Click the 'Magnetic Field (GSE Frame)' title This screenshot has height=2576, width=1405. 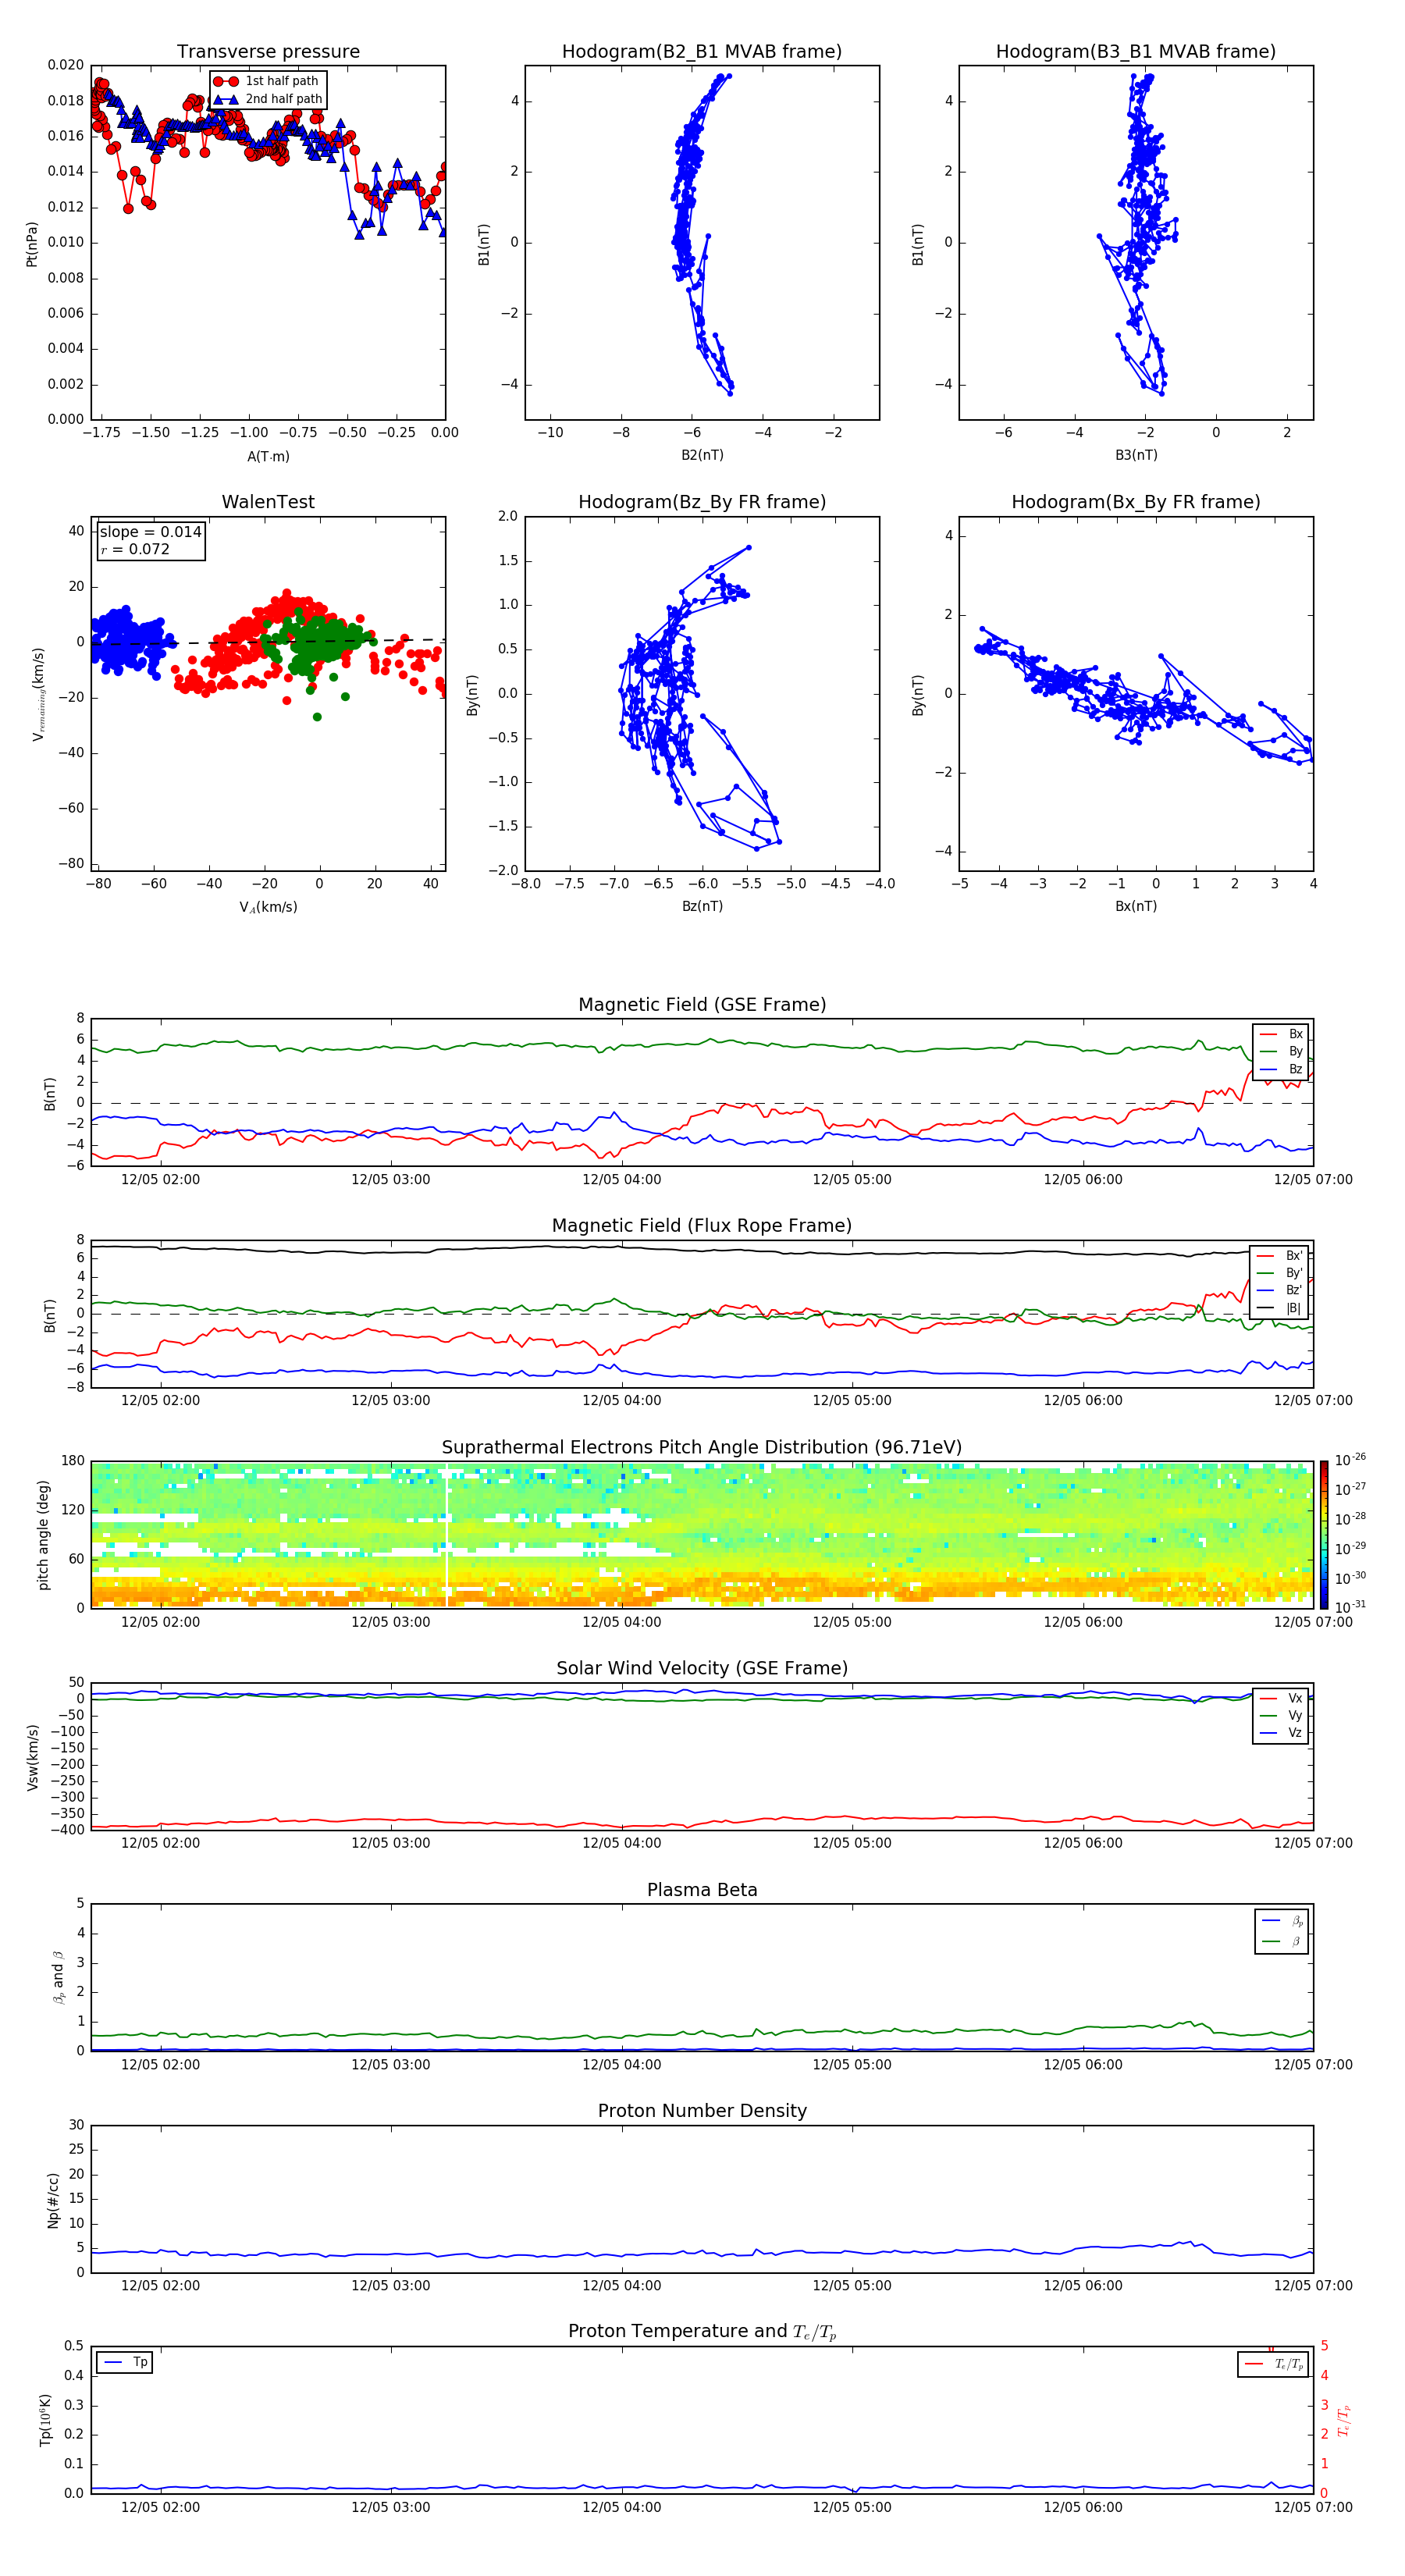tap(702, 1005)
